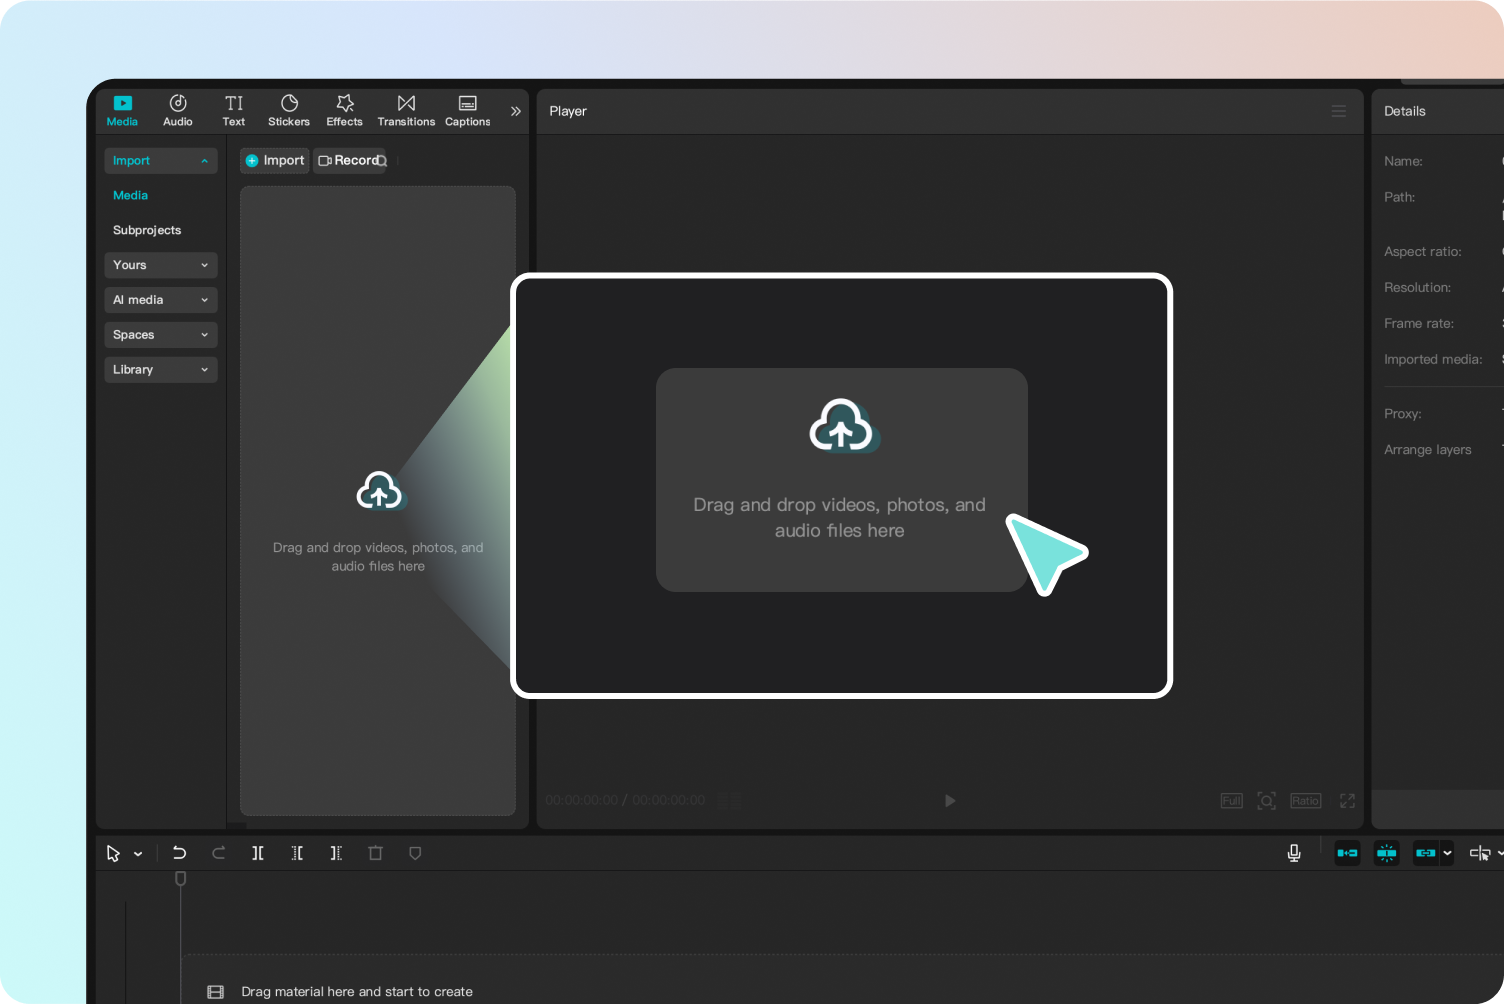Open the Effects panel
The height and width of the screenshot is (1004, 1504).
(x=344, y=110)
